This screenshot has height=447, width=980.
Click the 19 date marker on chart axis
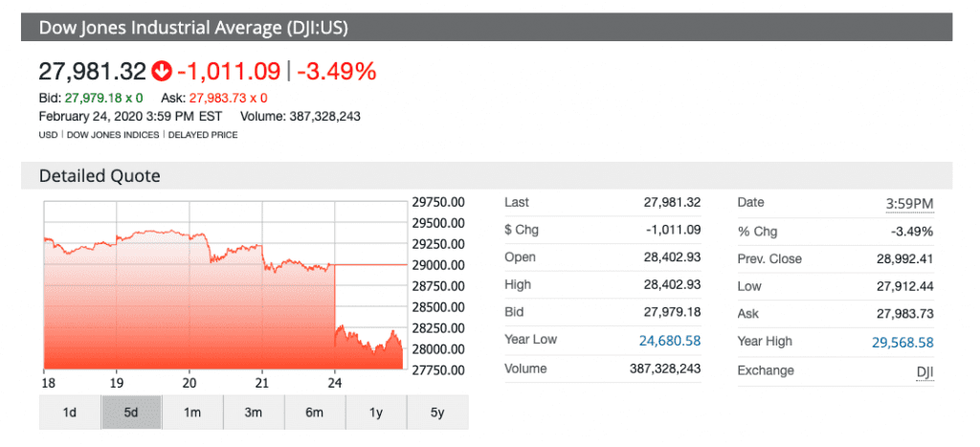coord(116,382)
